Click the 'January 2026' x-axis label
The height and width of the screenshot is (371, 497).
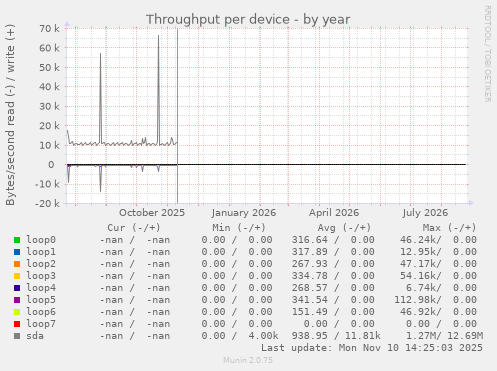[x=244, y=213]
